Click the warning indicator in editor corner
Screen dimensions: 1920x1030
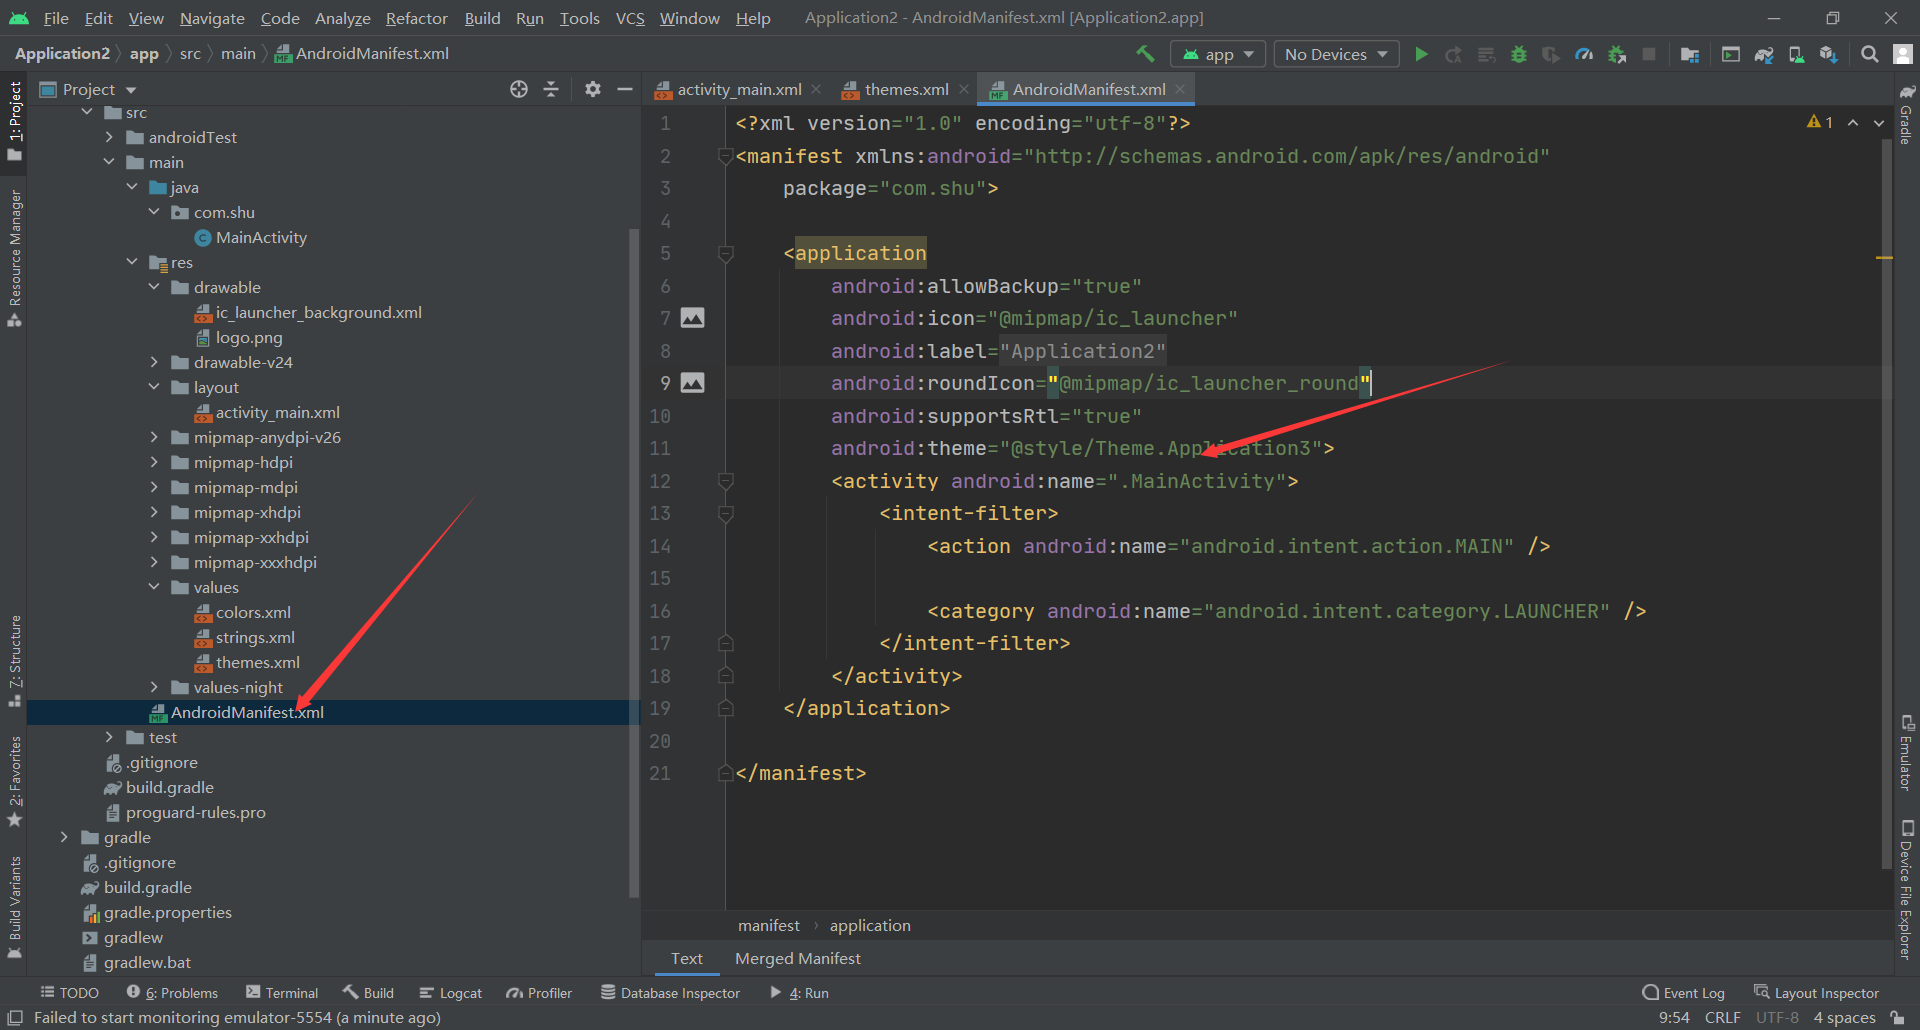click(1820, 122)
